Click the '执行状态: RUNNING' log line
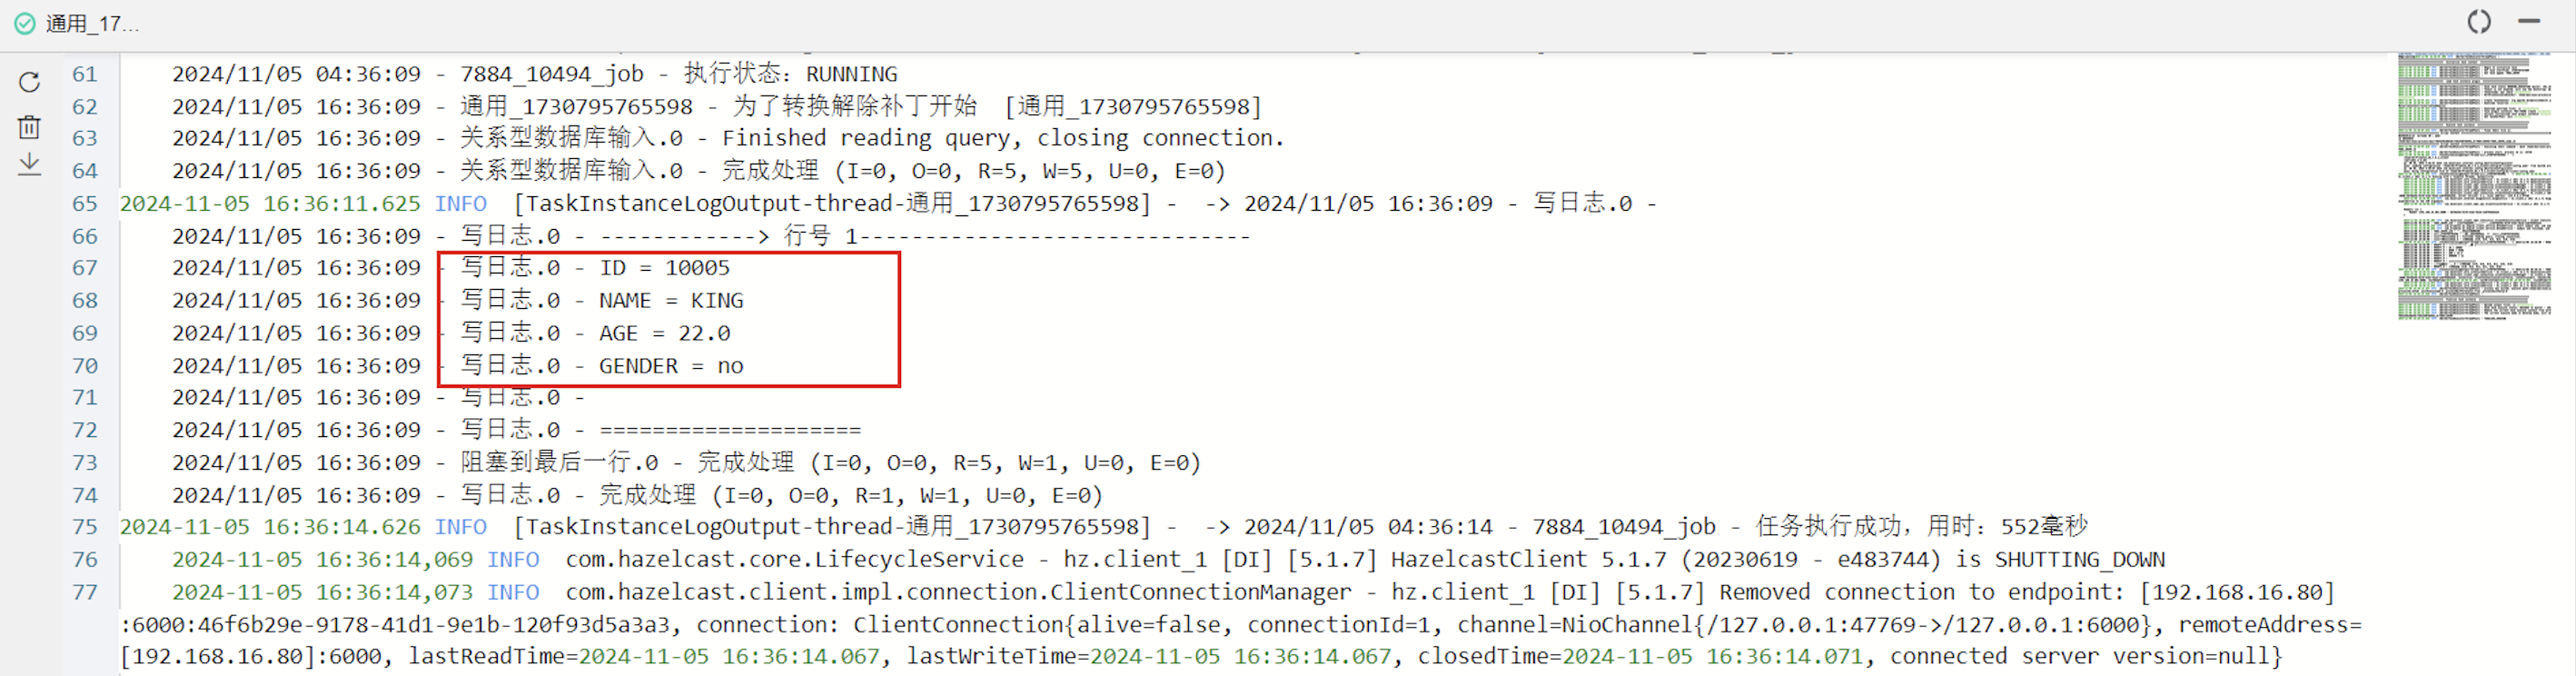2576x676 pixels. point(790,74)
